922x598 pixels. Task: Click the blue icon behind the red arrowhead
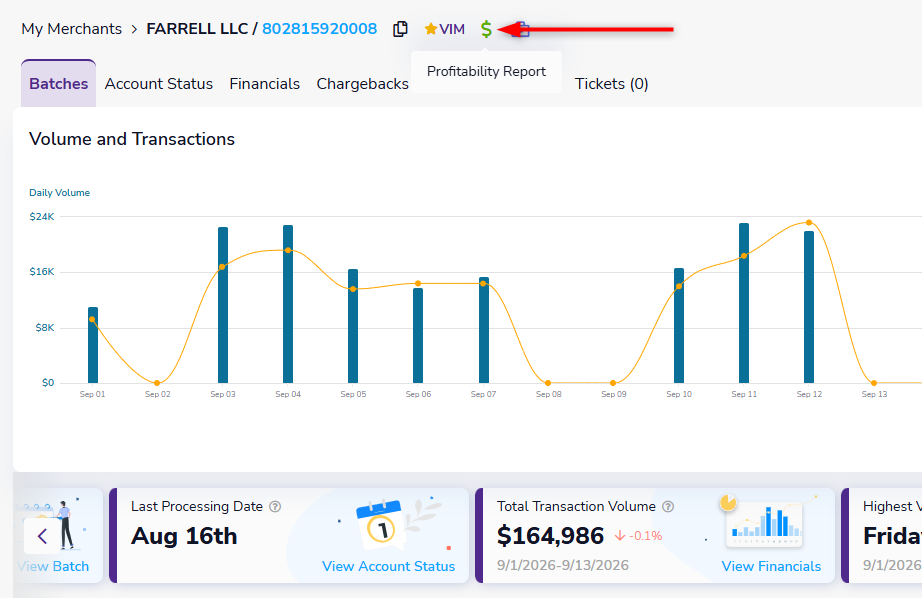pos(520,29)
